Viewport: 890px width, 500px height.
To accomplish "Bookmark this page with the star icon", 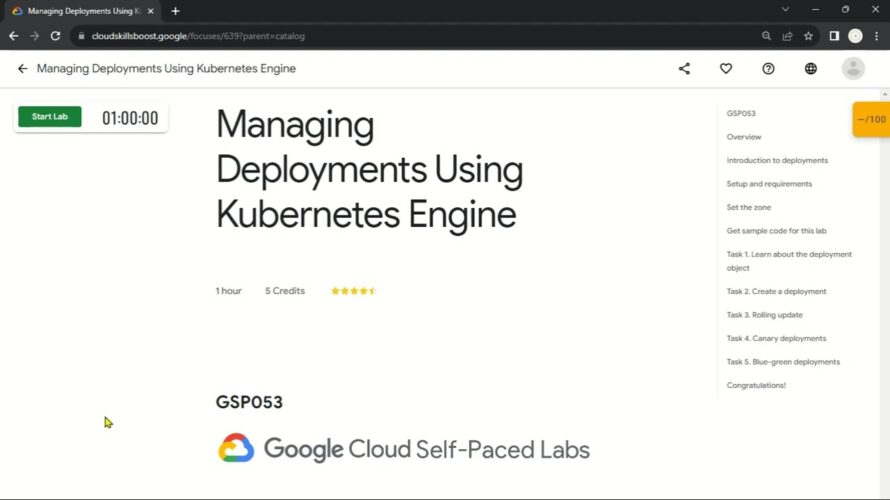I will [808, 36].
